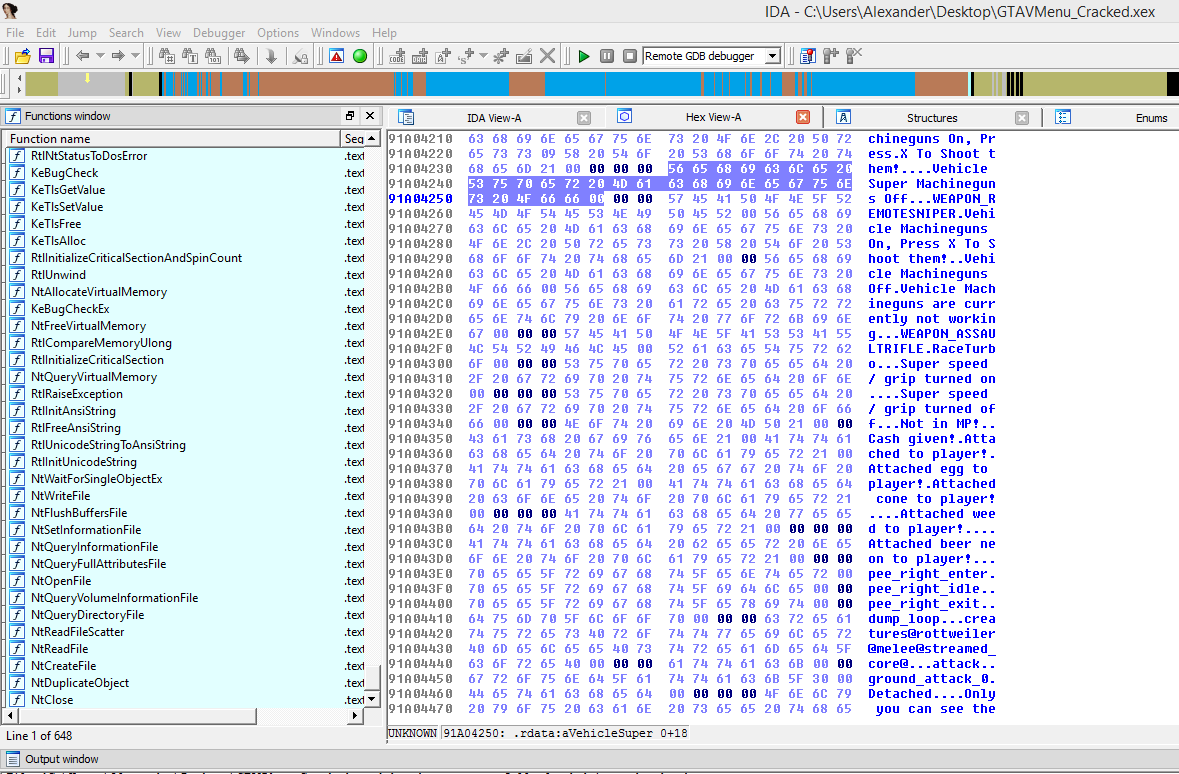
Task: Click the Search next binoculars arrow icon
Action: point(241,56)
